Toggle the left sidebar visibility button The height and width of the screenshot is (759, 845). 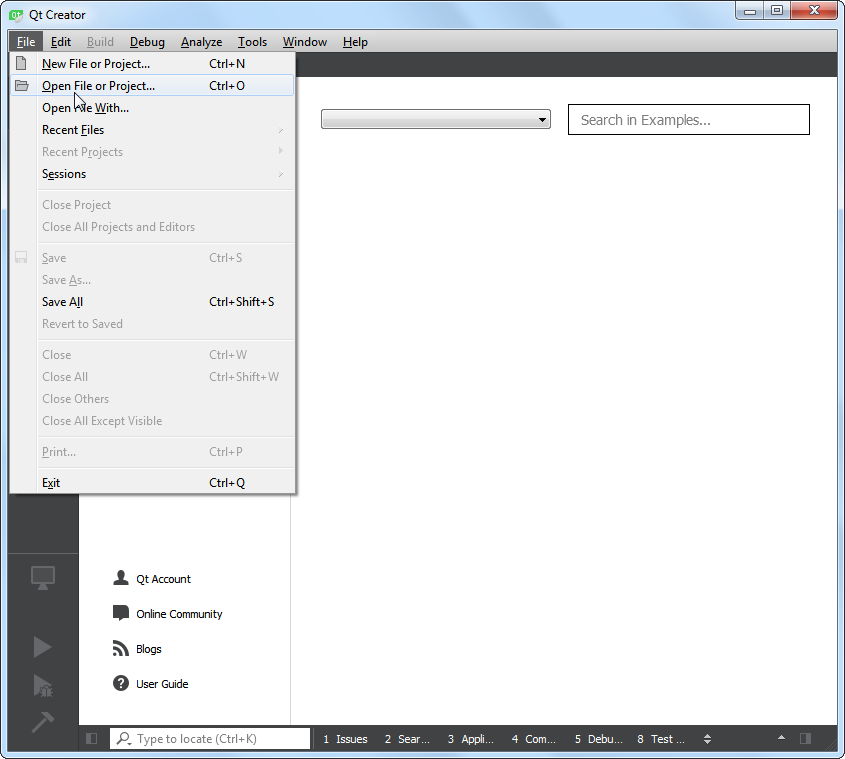[x=92, y=739]
